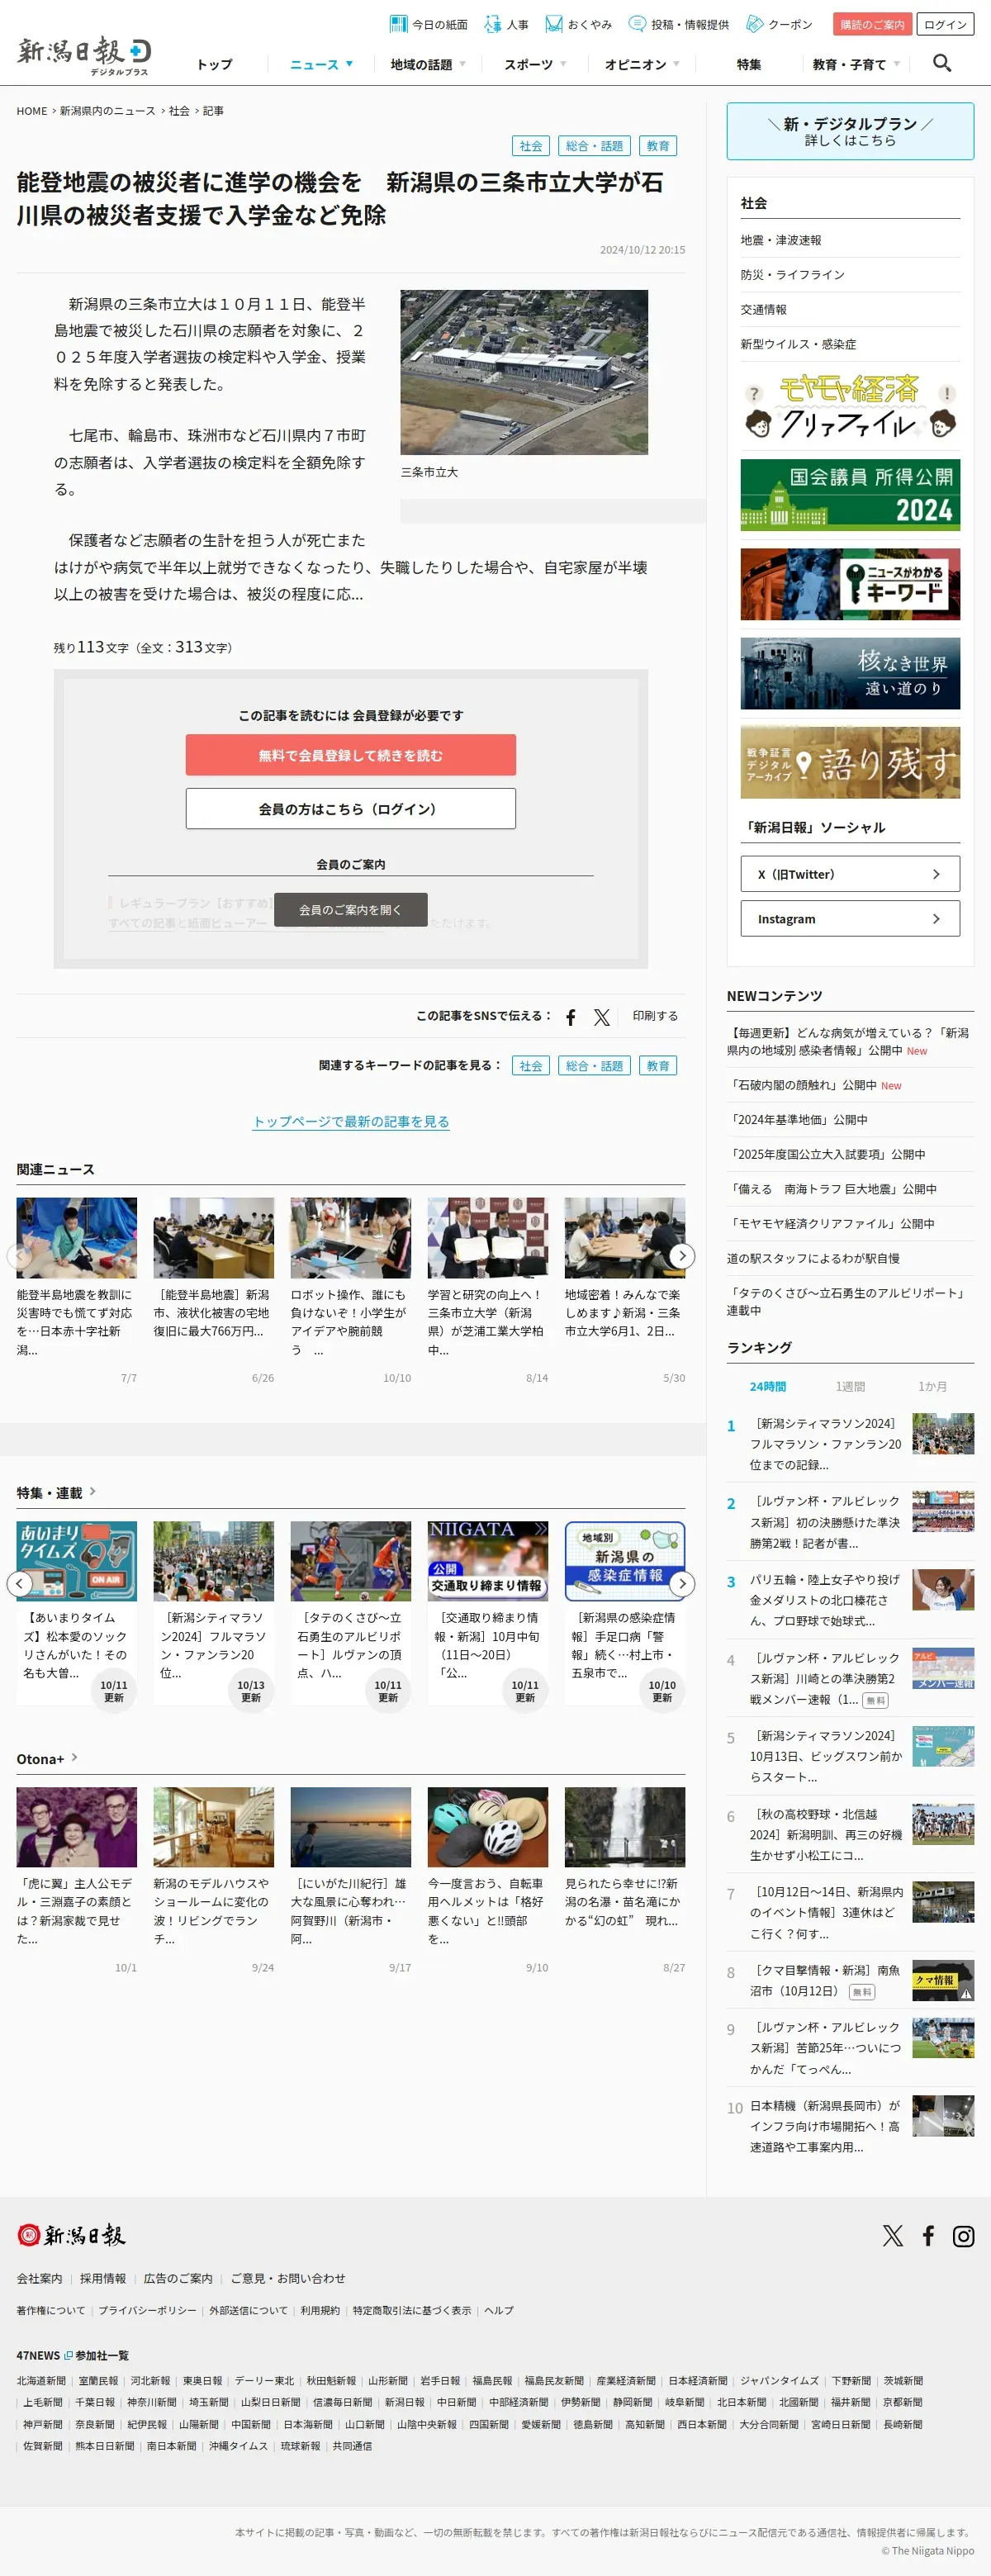Screen dimensions: 991x2576
Task: Open today's paper viewer icon (今日の紙面)
Action: tap(398, 24)
